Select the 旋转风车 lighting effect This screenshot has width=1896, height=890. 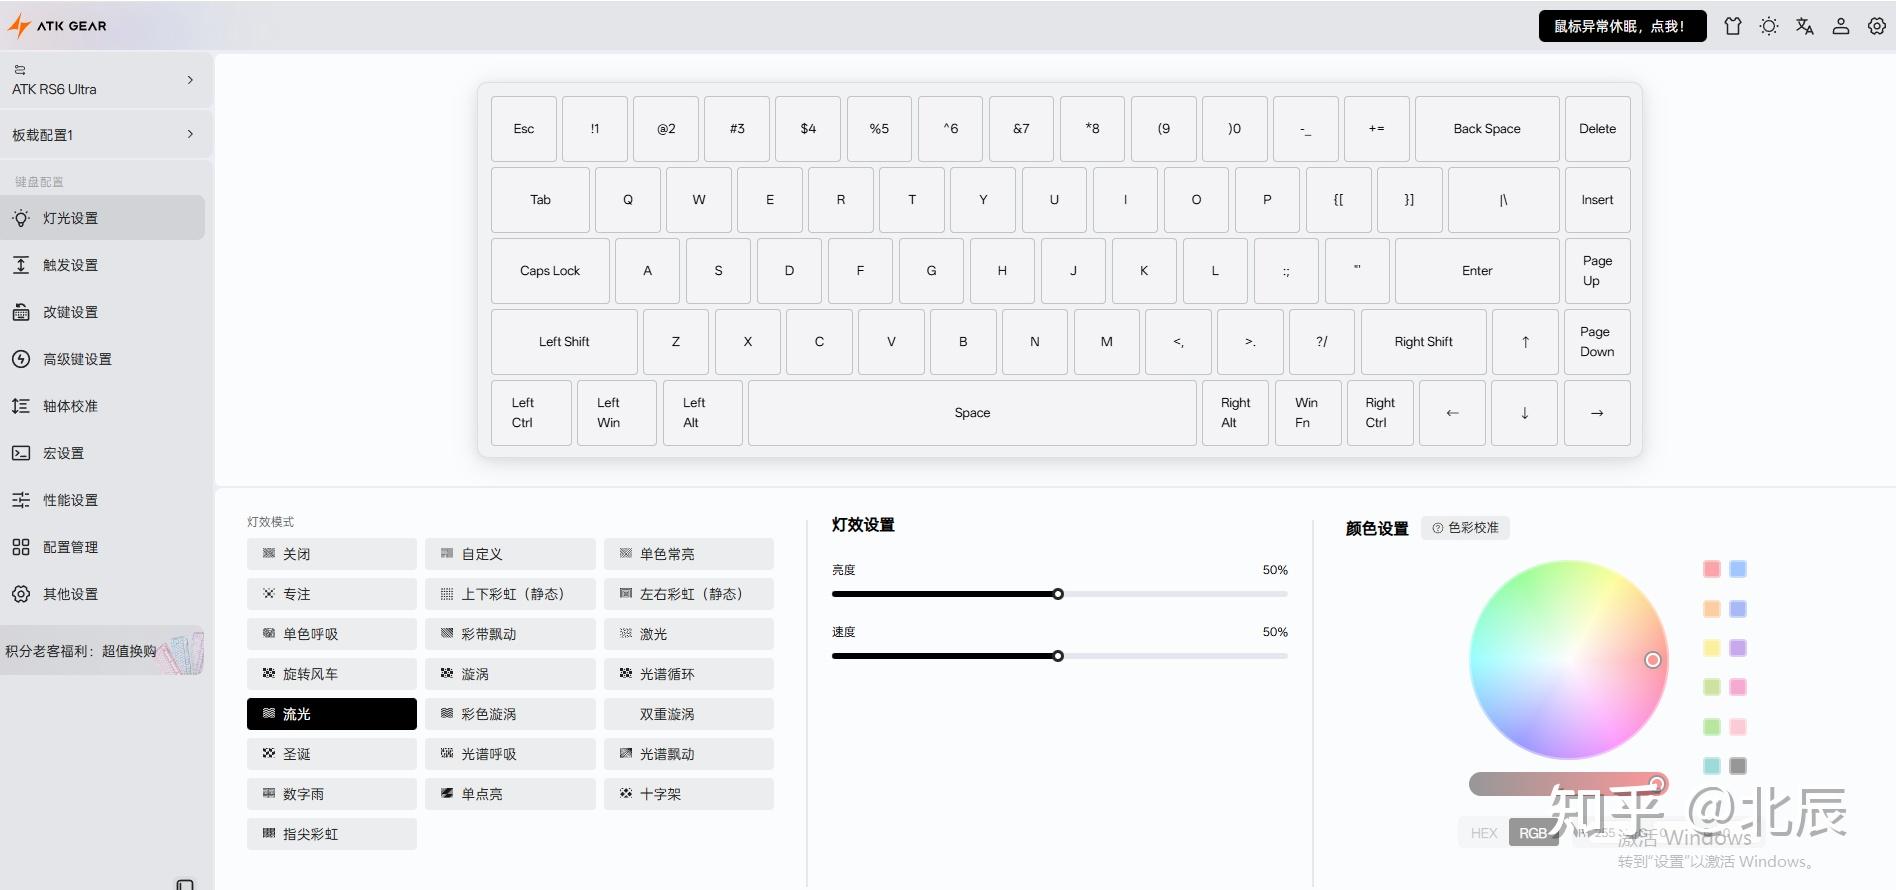point(332,674)
